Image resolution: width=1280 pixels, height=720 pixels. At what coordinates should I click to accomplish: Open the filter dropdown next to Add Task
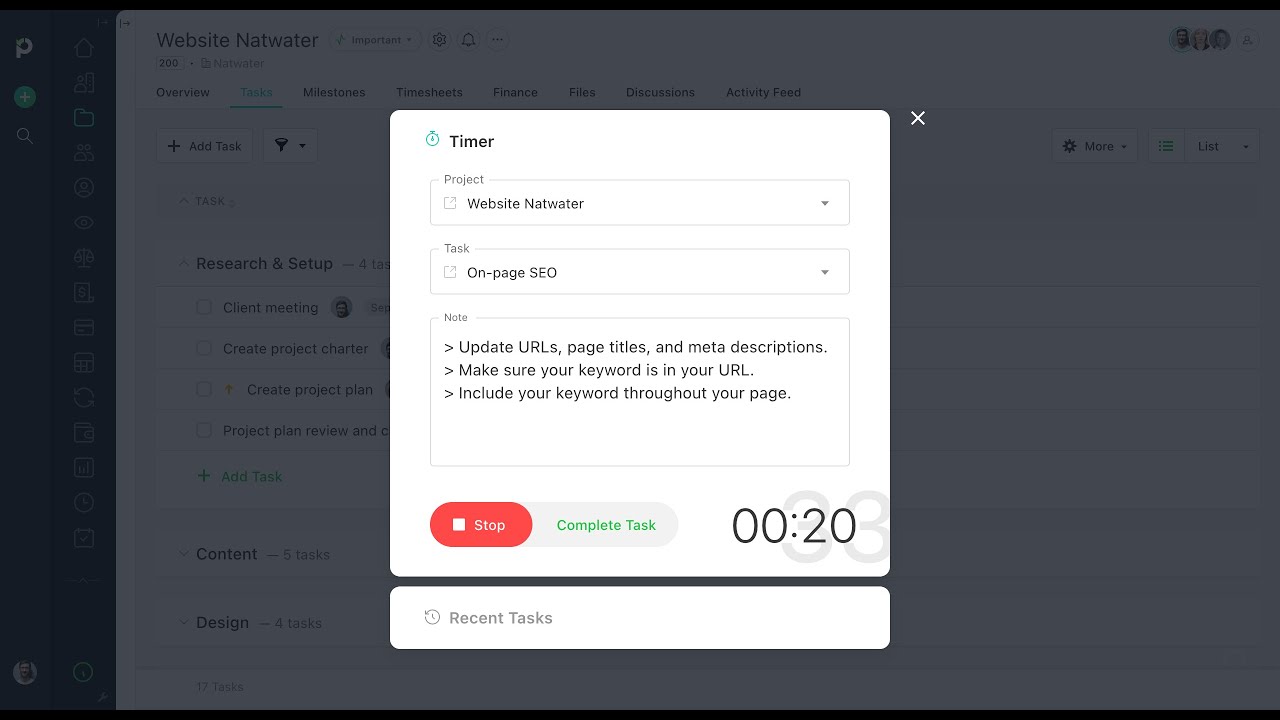pyautogui.click(x=290, y=146)
